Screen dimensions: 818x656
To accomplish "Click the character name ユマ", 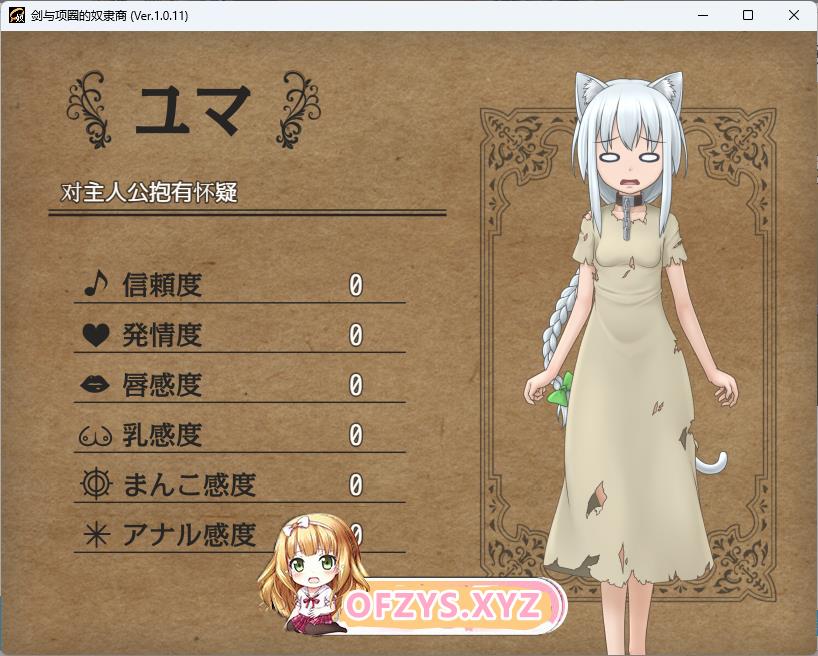I will click(192, 109).
